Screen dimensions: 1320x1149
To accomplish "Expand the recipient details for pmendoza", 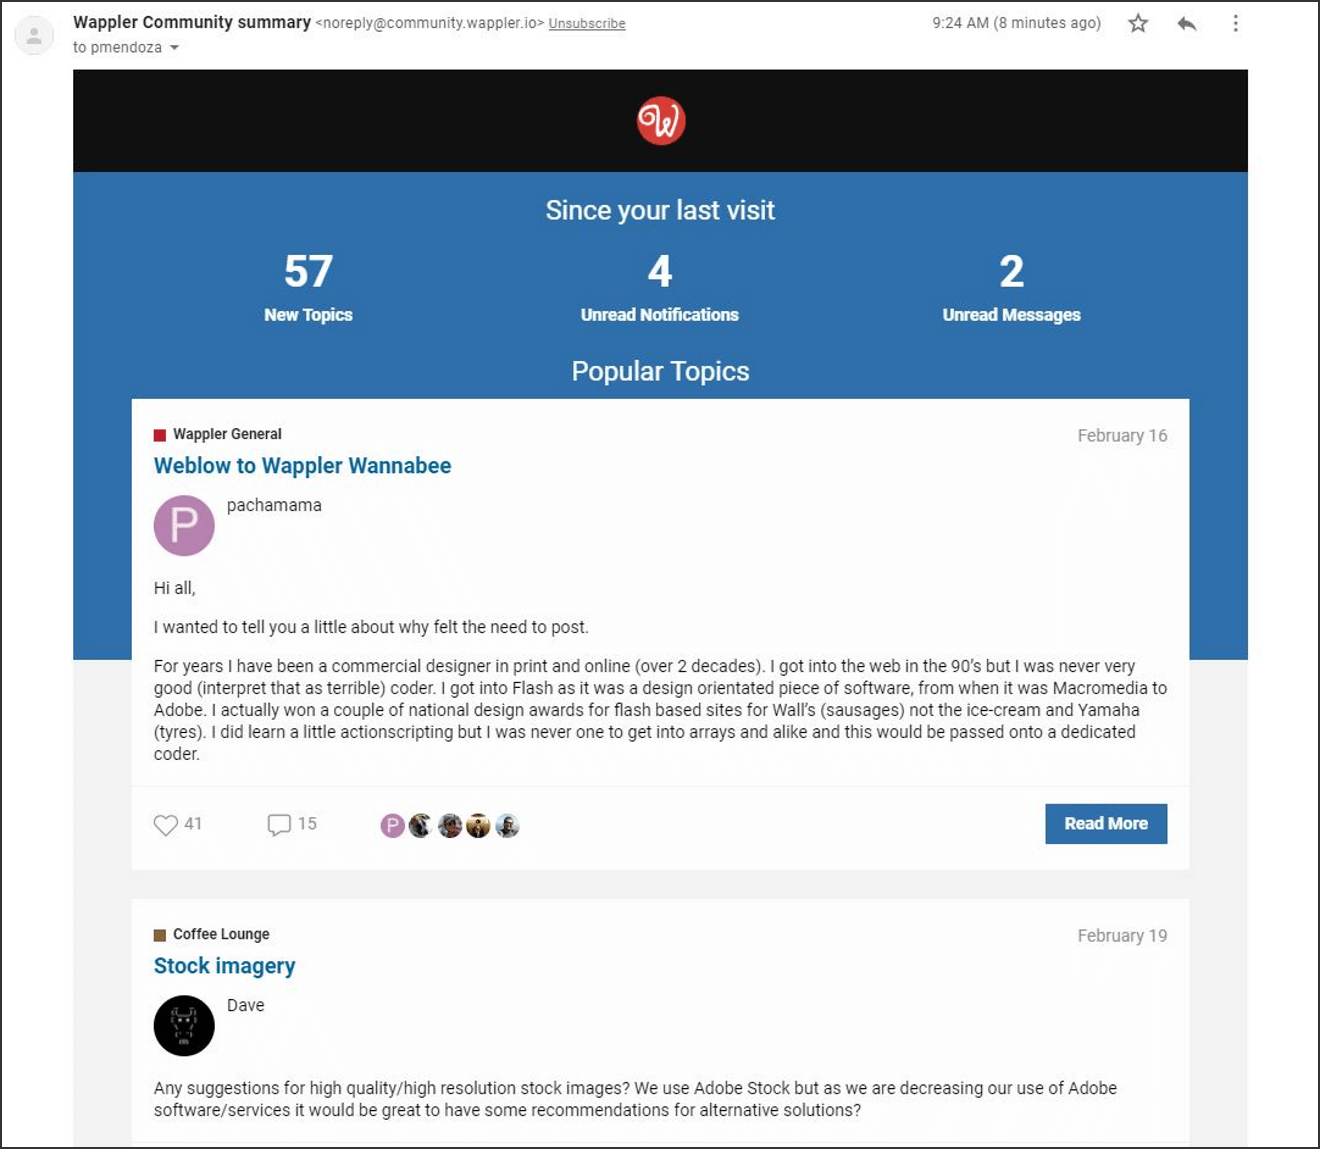I will pos(173,47).
